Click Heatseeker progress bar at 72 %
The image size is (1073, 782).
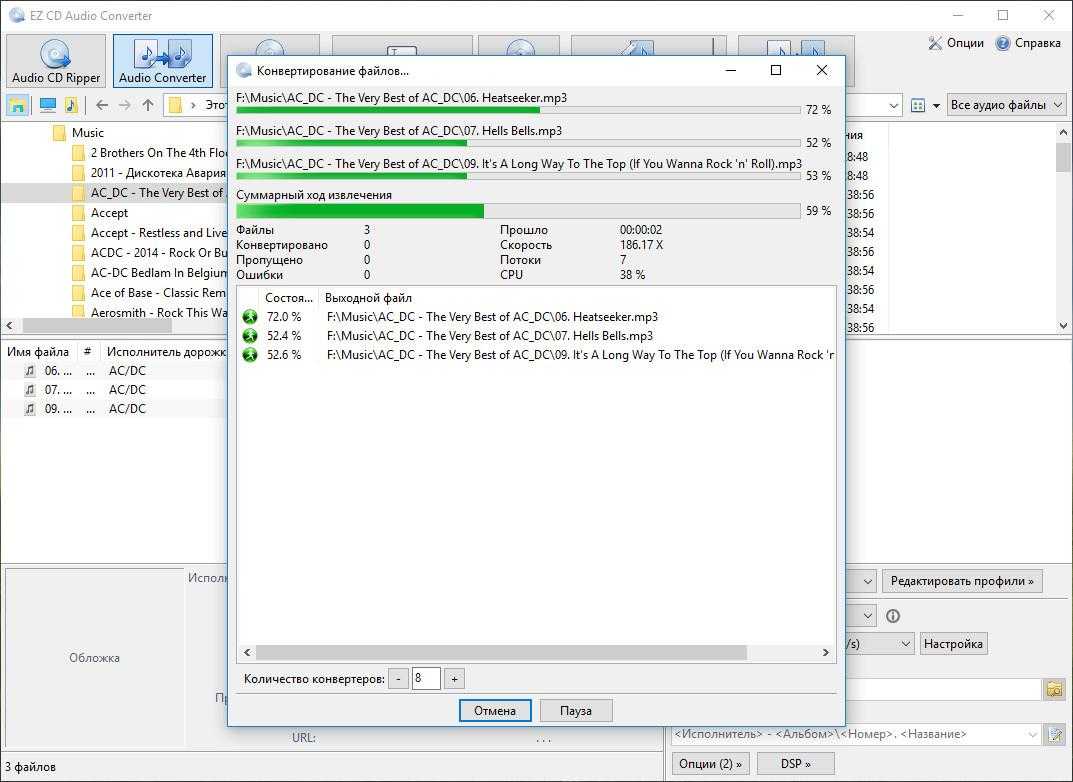[518, 109]
